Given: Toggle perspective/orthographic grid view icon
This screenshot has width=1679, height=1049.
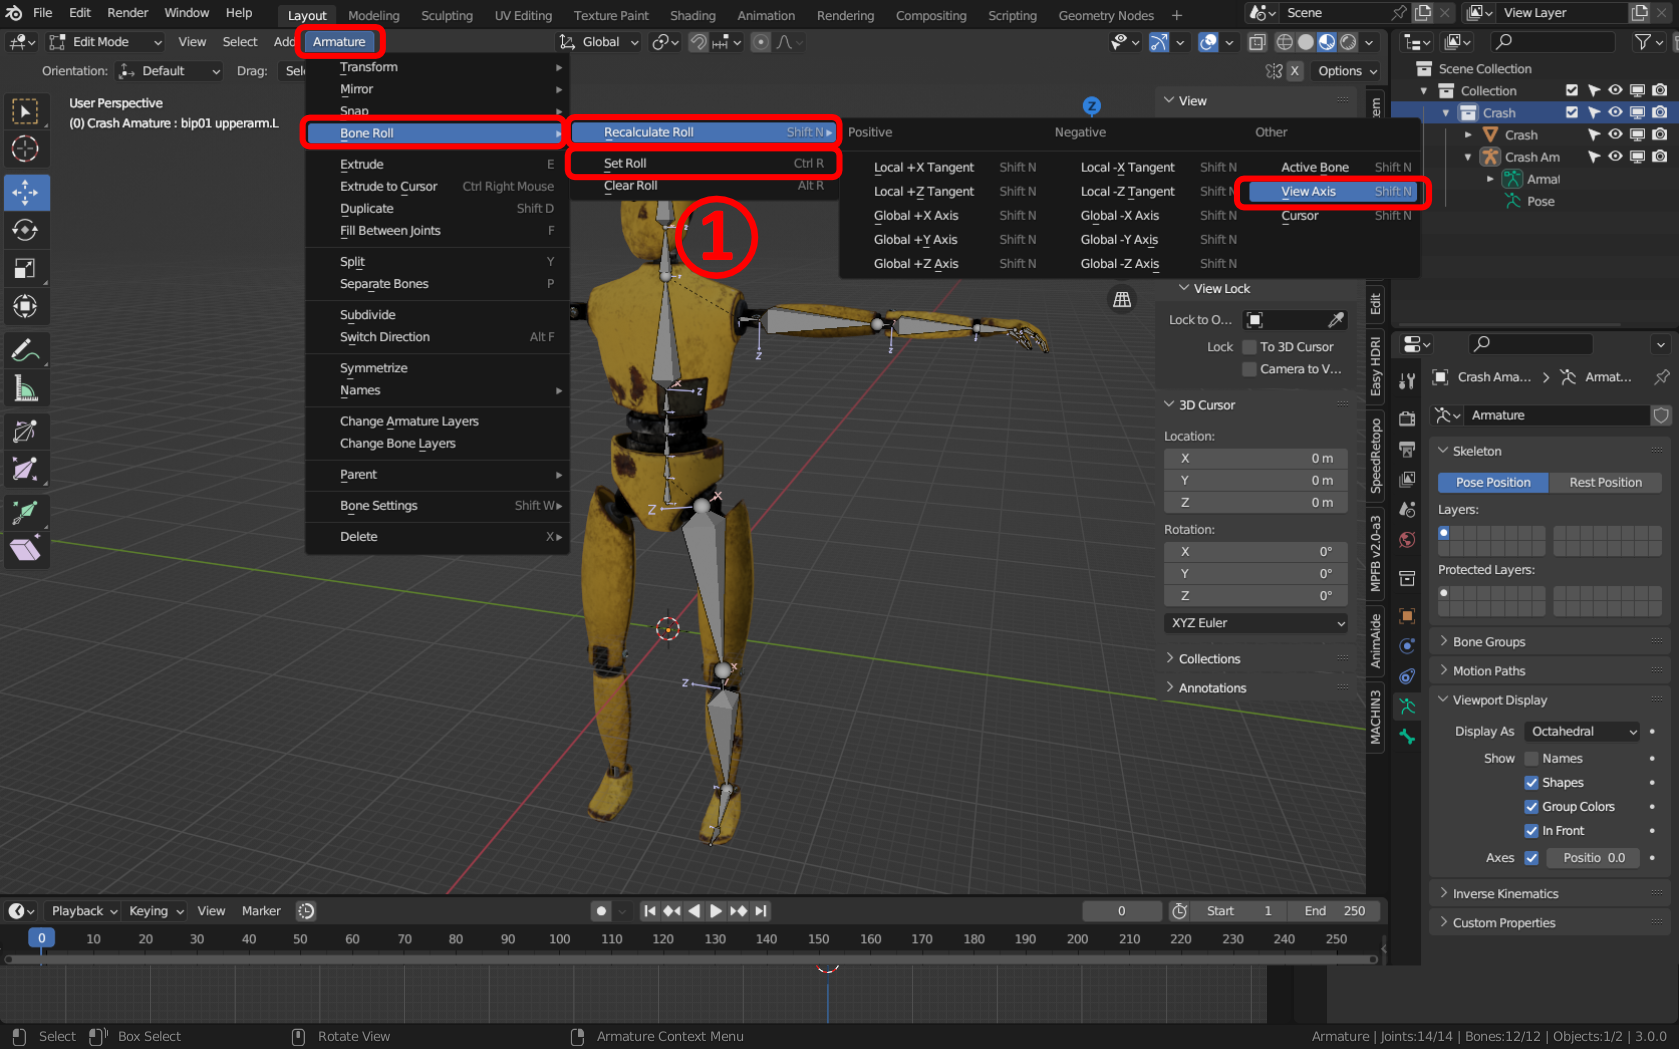Looking at the screenshot, I should pos(1122,299).
